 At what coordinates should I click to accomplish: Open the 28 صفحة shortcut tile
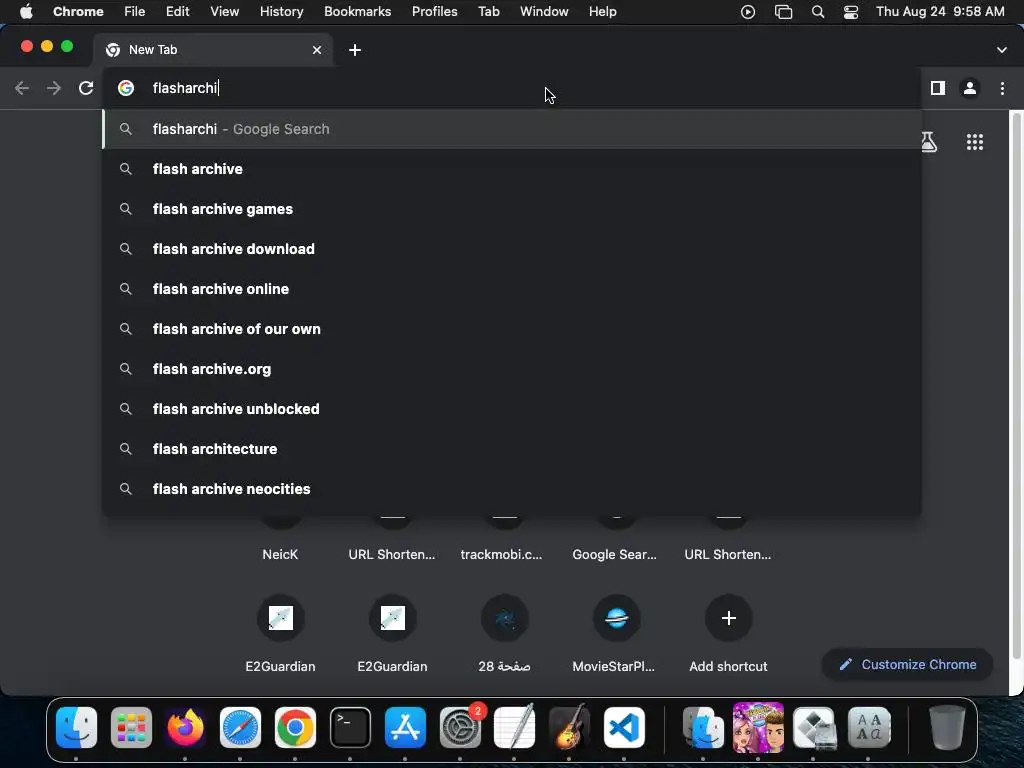tap(504, 632)
